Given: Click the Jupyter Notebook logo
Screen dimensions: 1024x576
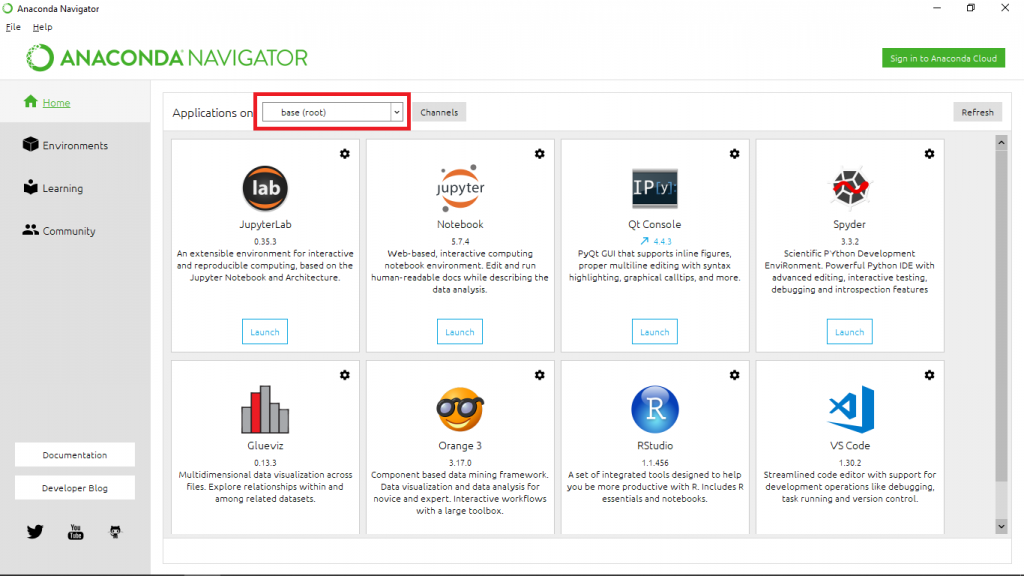Looking at the screenshot, I should pos(460,188).
